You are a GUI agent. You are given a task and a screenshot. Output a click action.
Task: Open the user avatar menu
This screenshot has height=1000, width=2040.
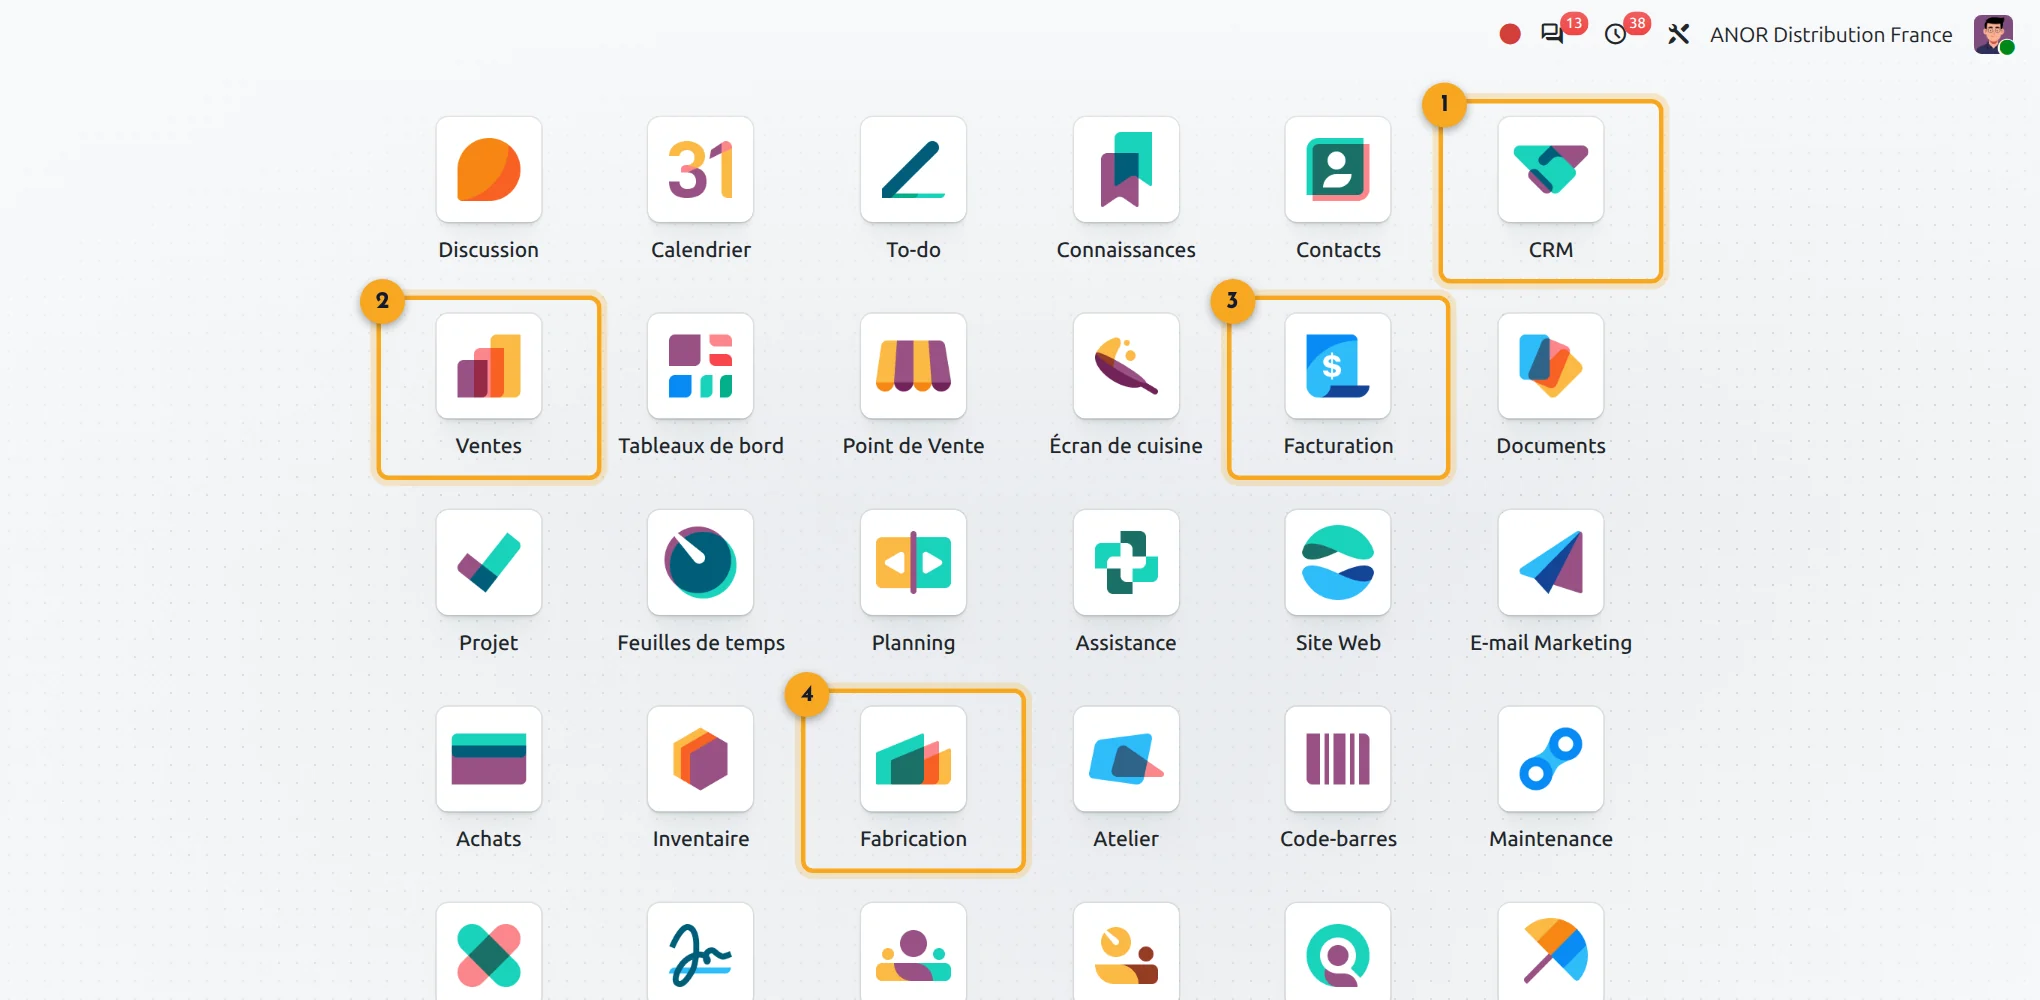(x=1993, y=34)
